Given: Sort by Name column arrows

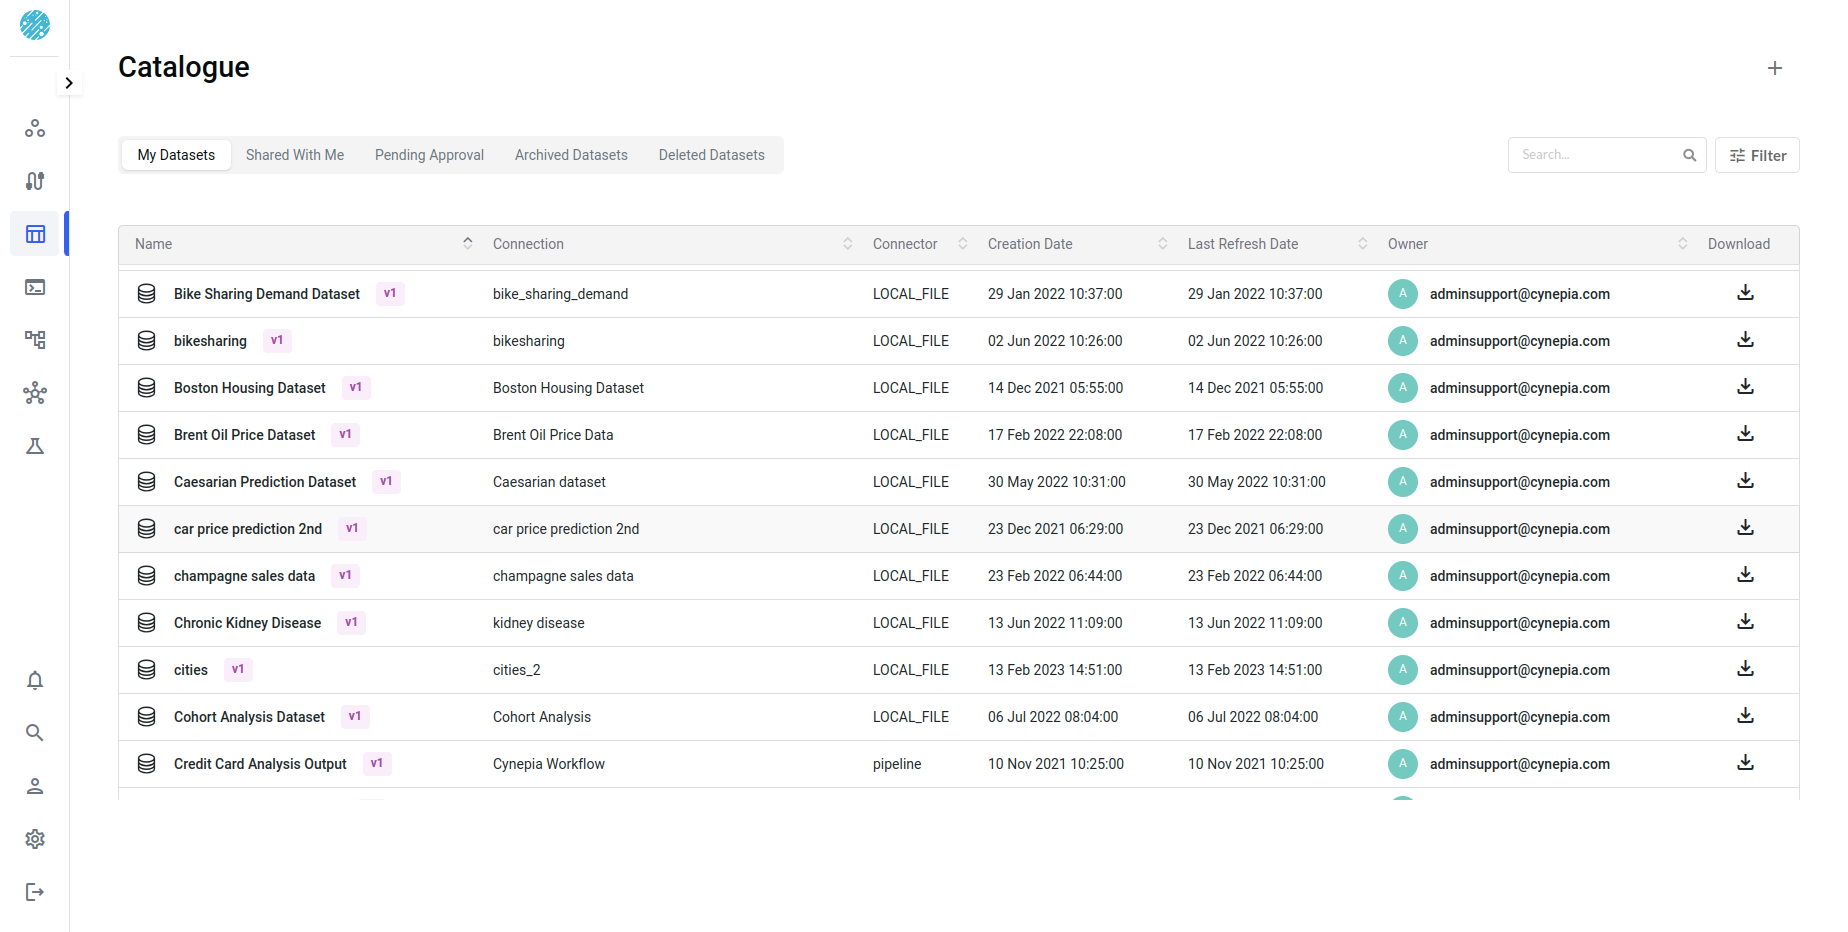Looking at the screenshot, I should (x=468, y=243).
